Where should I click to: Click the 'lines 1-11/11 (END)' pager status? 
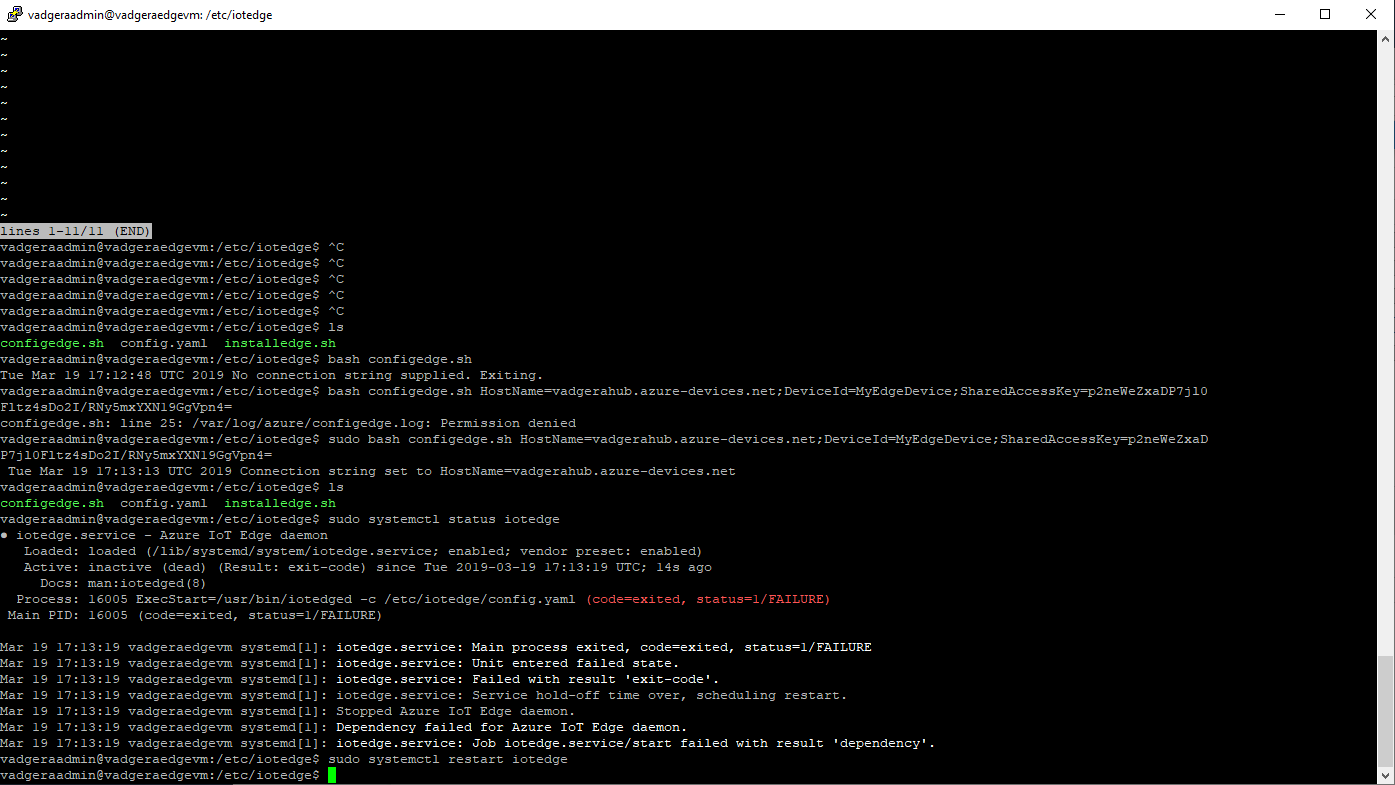click(76, 231)
